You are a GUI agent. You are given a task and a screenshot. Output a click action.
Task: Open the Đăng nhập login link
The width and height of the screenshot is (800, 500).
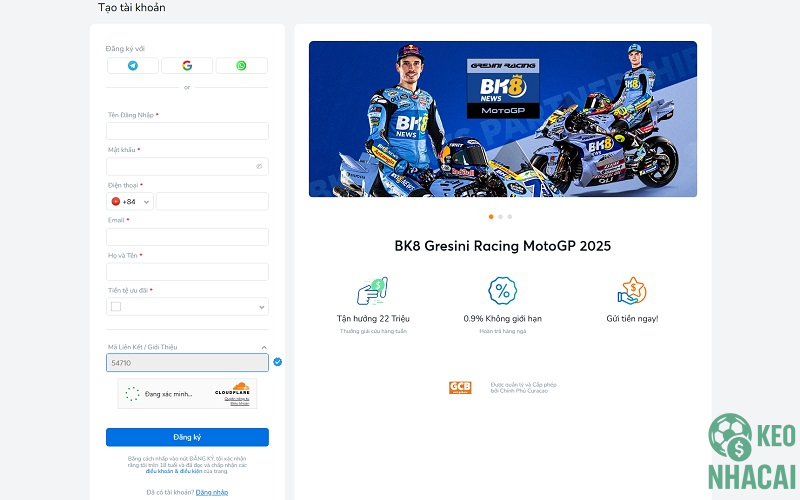tap(212, 492)
